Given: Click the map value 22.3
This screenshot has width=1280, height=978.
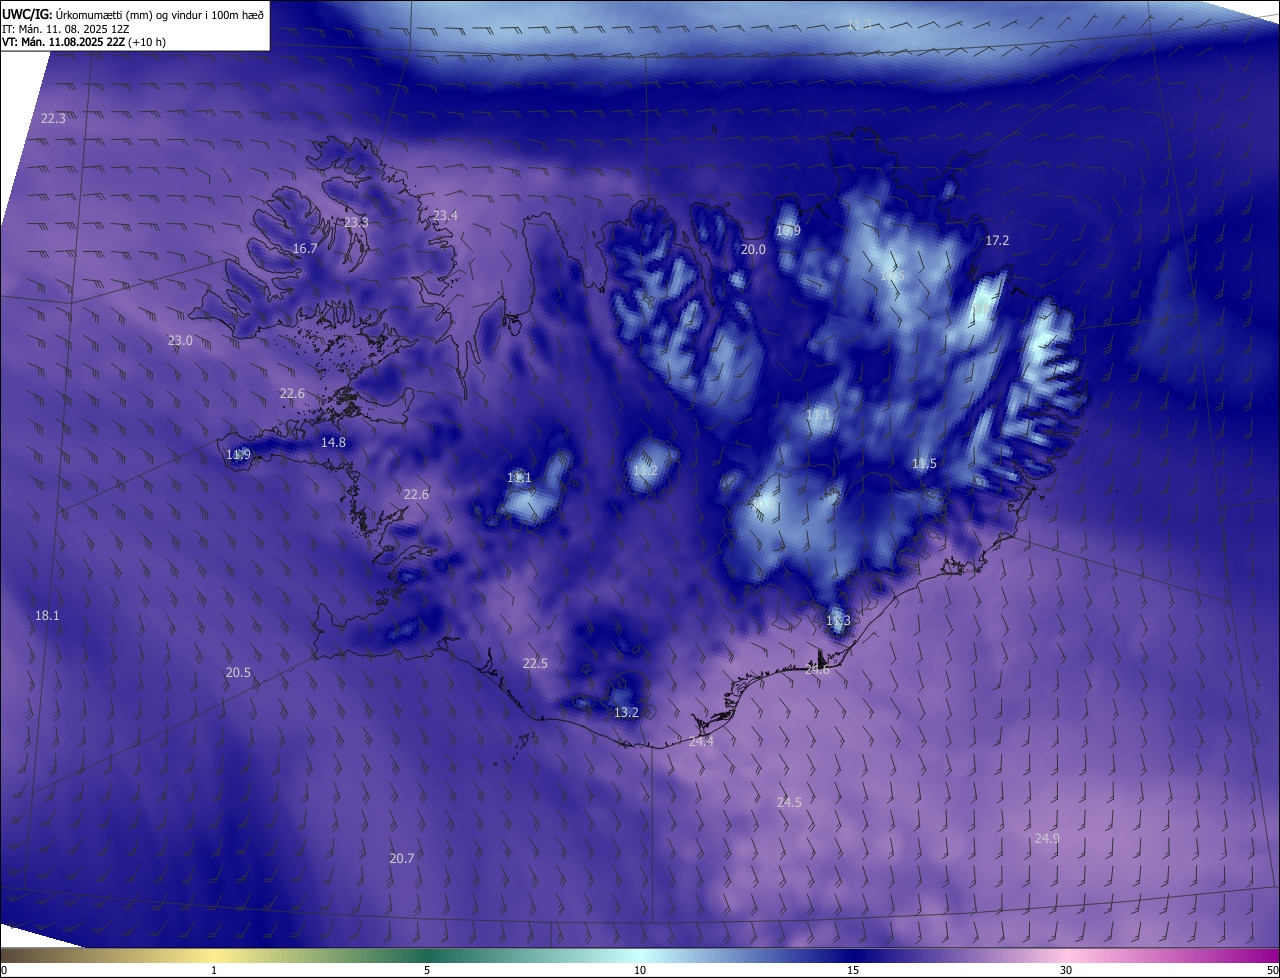Looking at the screenshot, I should [x=53, y=118].
